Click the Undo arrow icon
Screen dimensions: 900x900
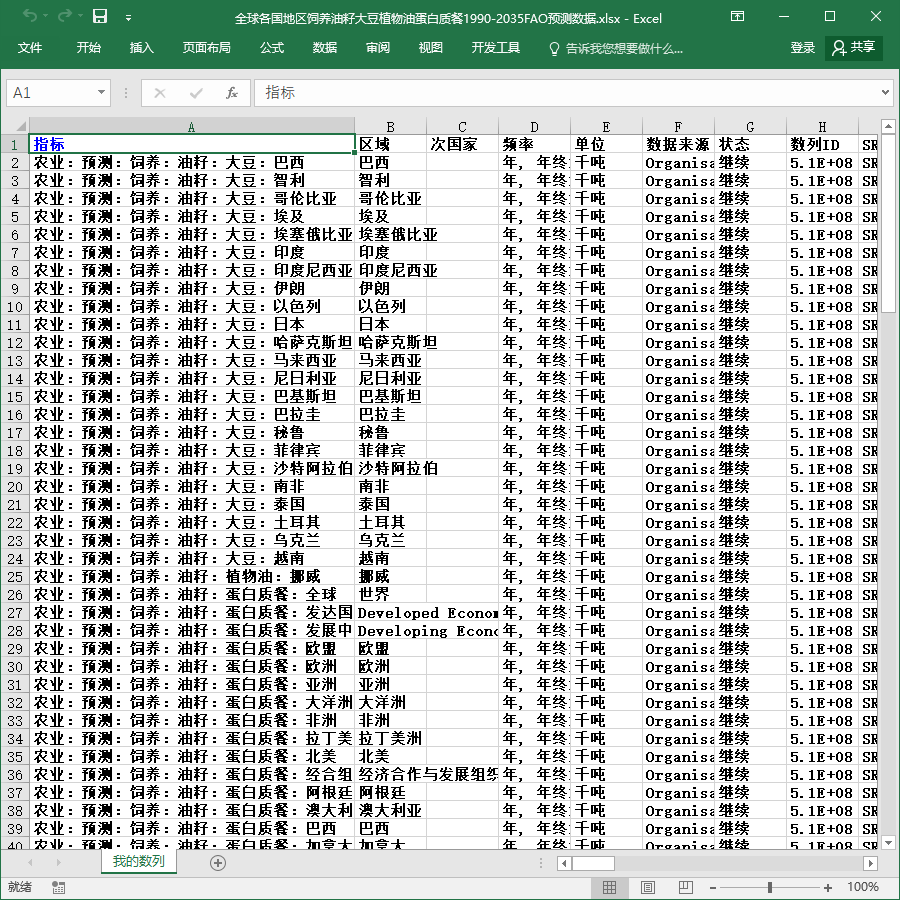pos(30,16)
